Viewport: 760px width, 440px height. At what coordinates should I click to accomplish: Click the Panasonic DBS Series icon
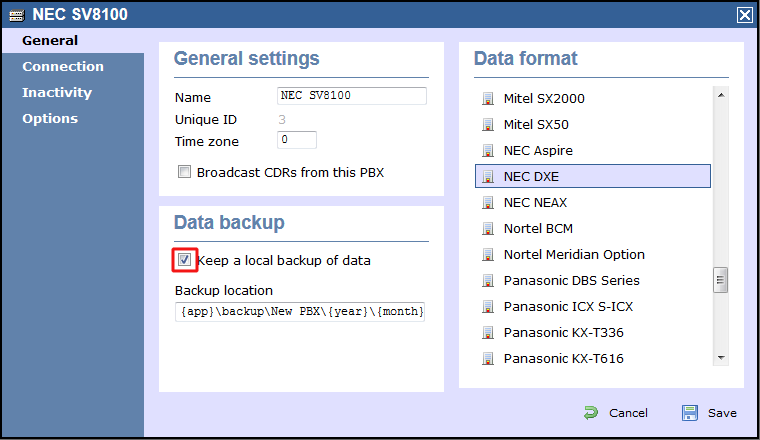click(x=488, y=281)
